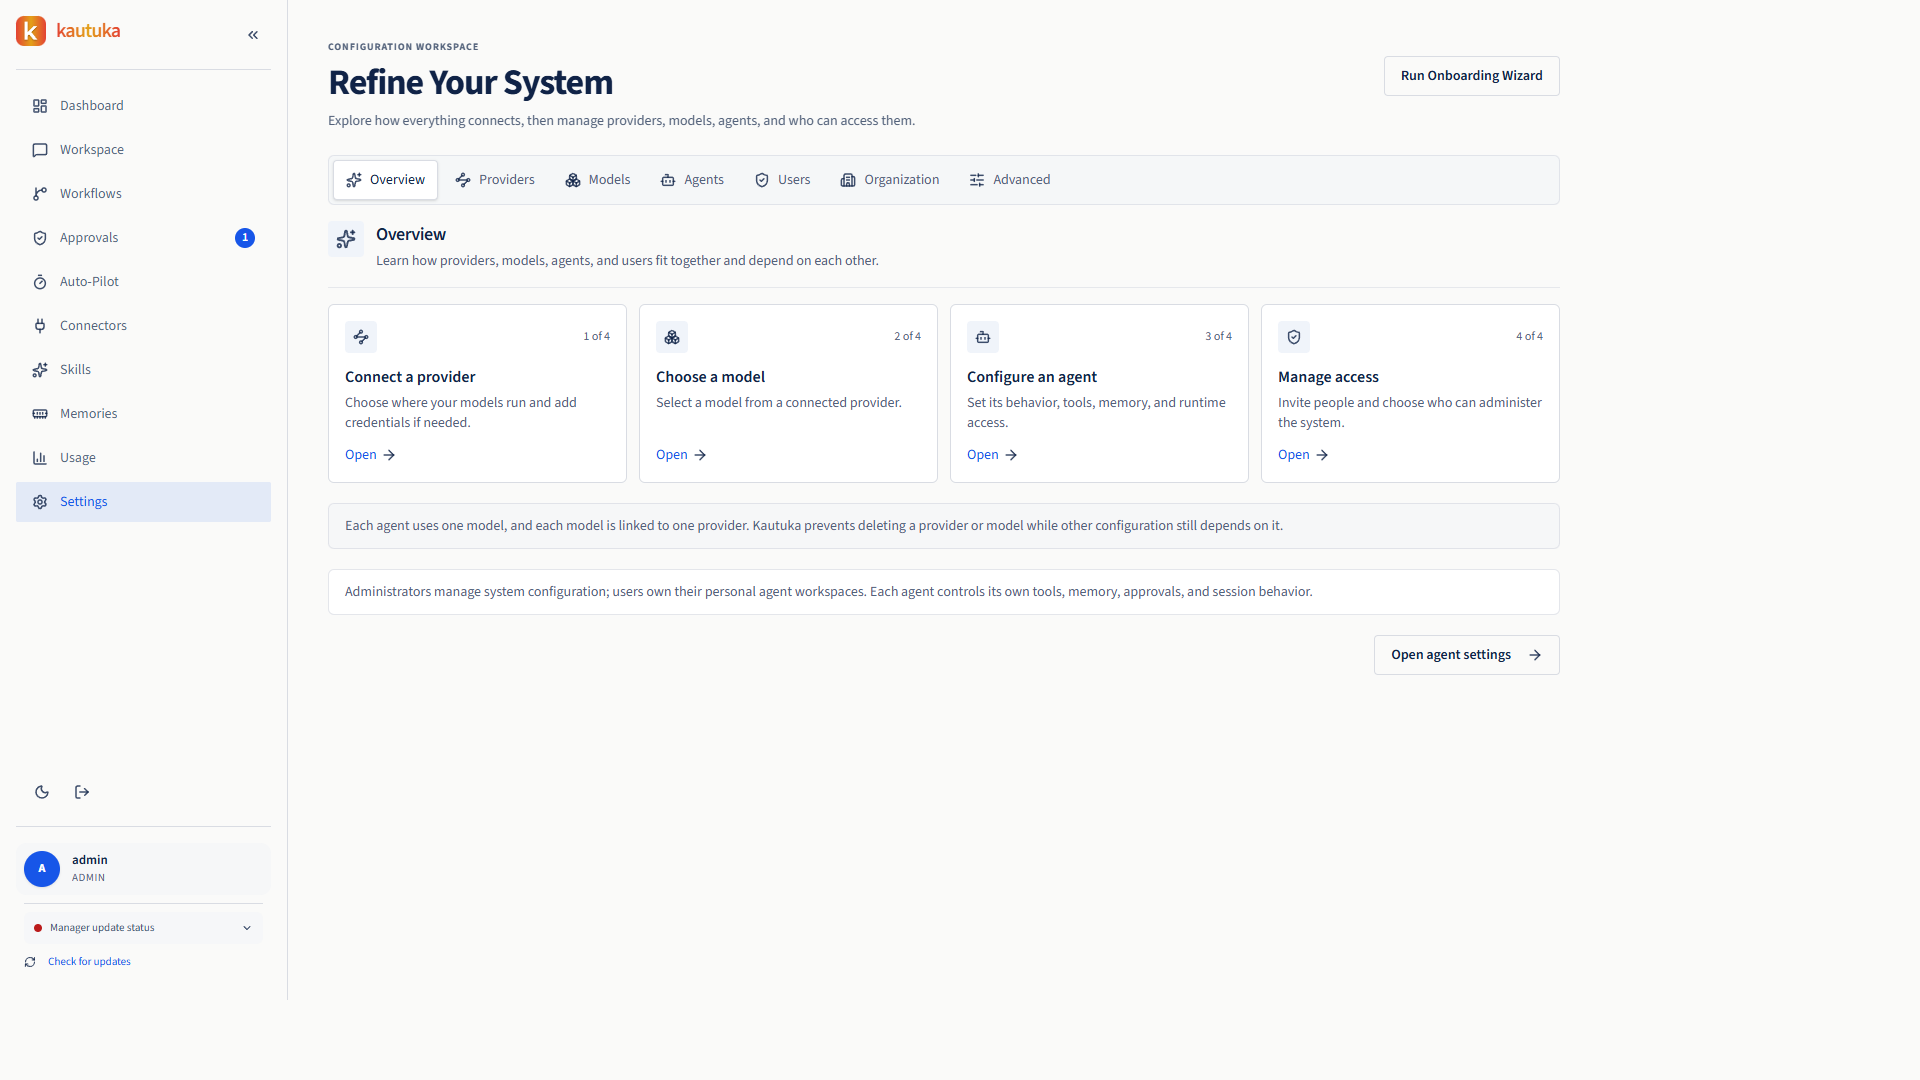Toggle dark mode moon icon
The width and height of the screenshot is (1920, 1080).
click(42, 792)
